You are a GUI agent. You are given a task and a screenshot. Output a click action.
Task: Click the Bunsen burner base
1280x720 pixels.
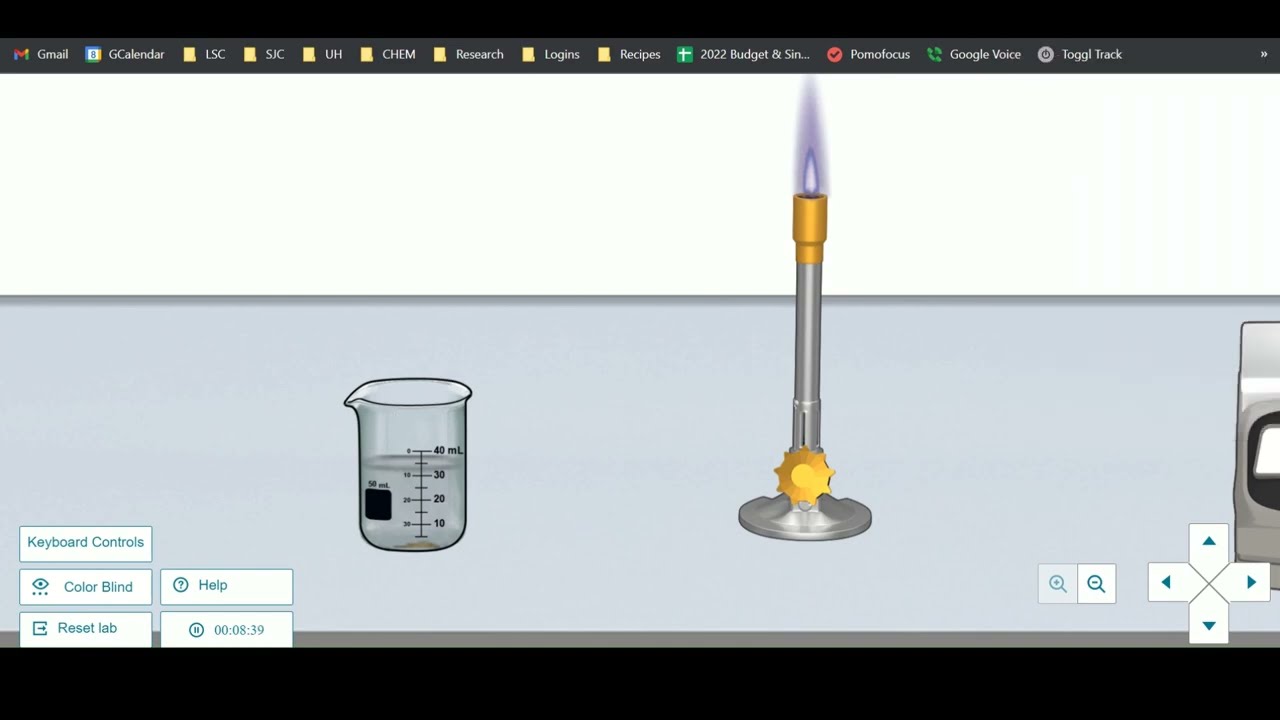(x=805, y=518)
